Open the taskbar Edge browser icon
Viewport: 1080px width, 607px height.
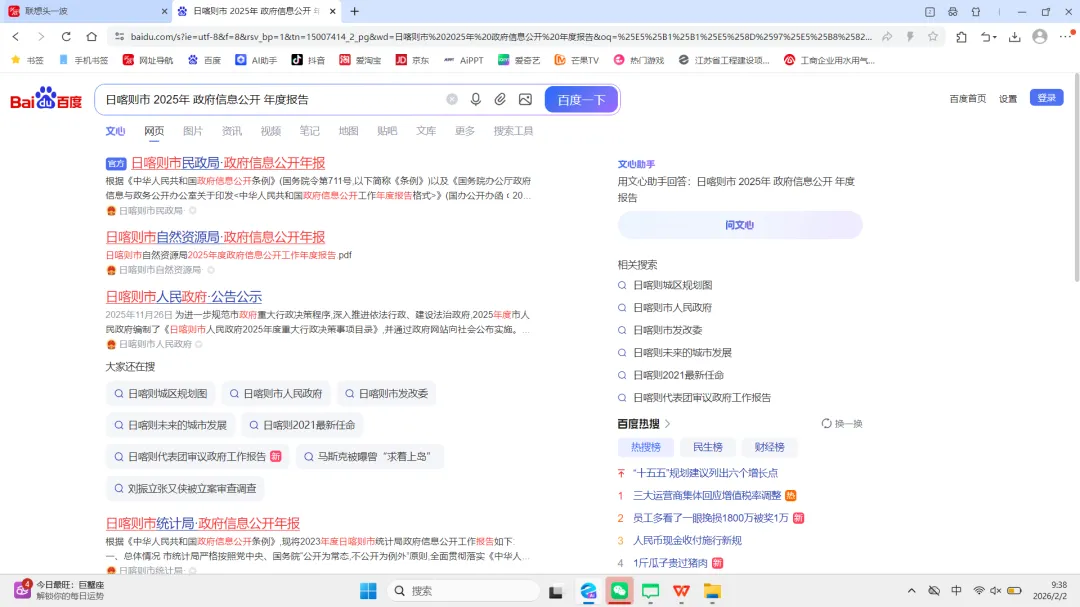coord(588,590)
